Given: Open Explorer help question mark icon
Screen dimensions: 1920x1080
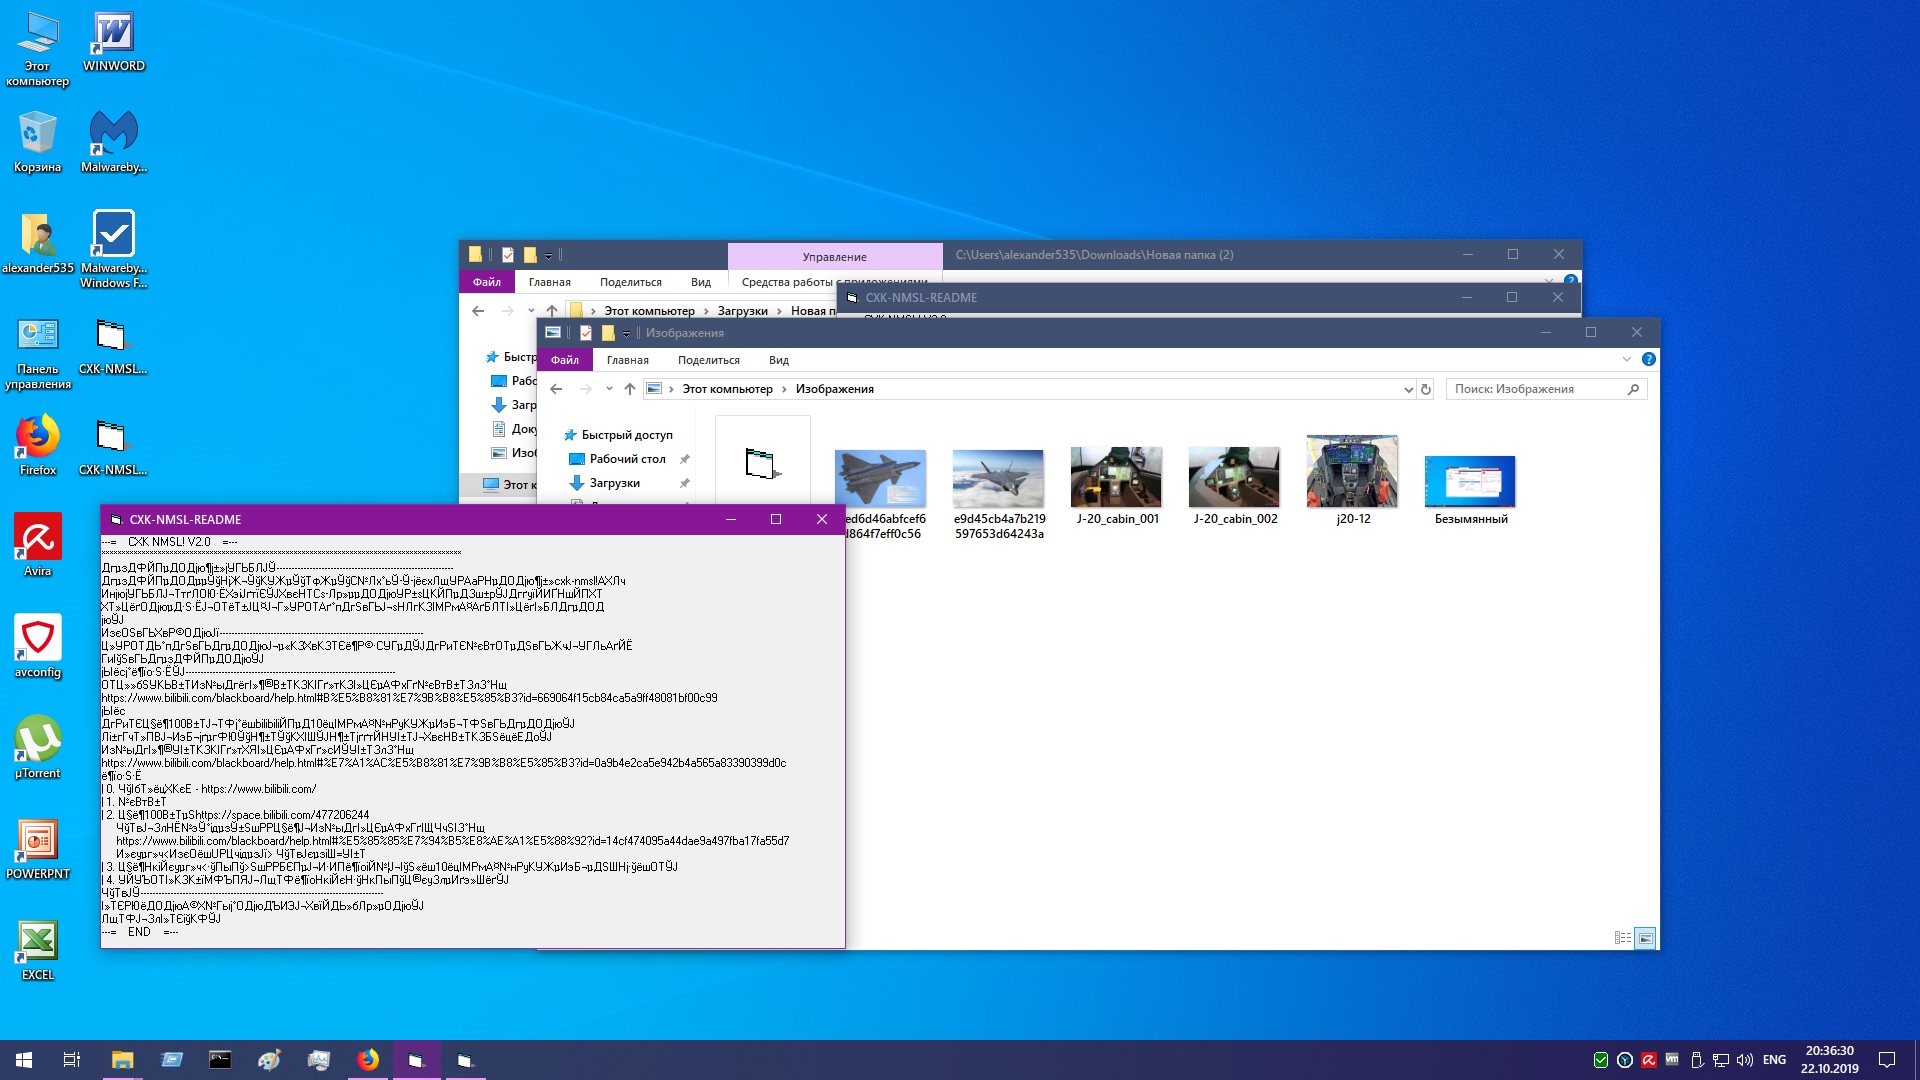Looking at the screenshot, I should (x=1648, y=359).
